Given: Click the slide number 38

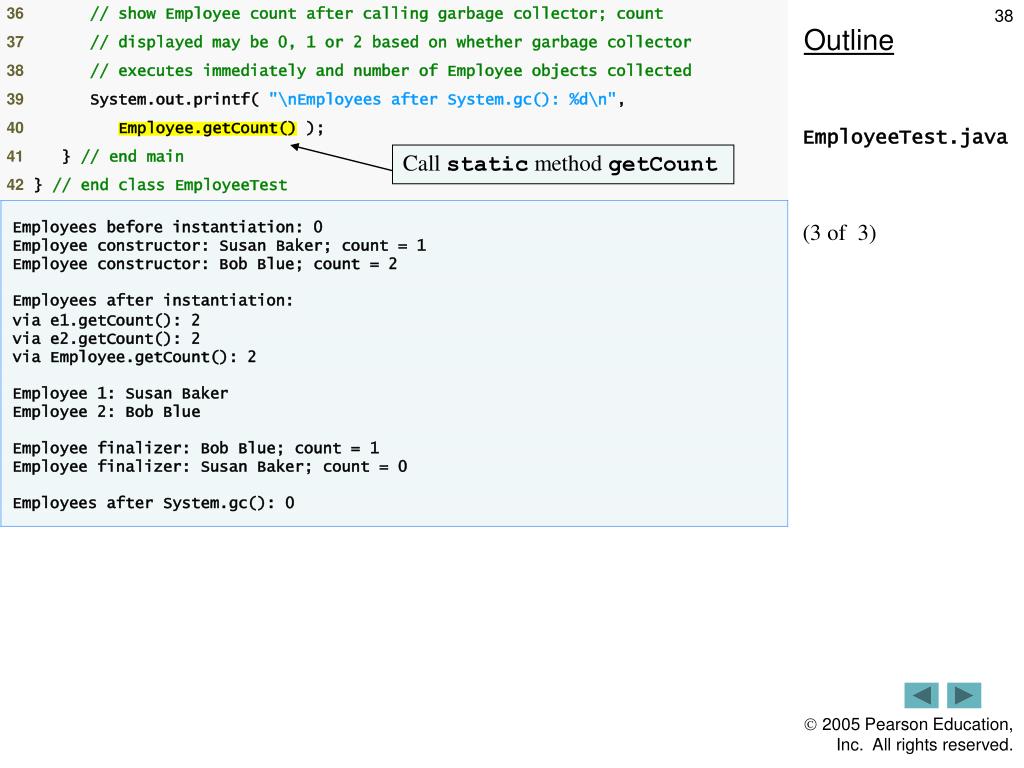Looking at the screenshot, I should coord(1003,16).
